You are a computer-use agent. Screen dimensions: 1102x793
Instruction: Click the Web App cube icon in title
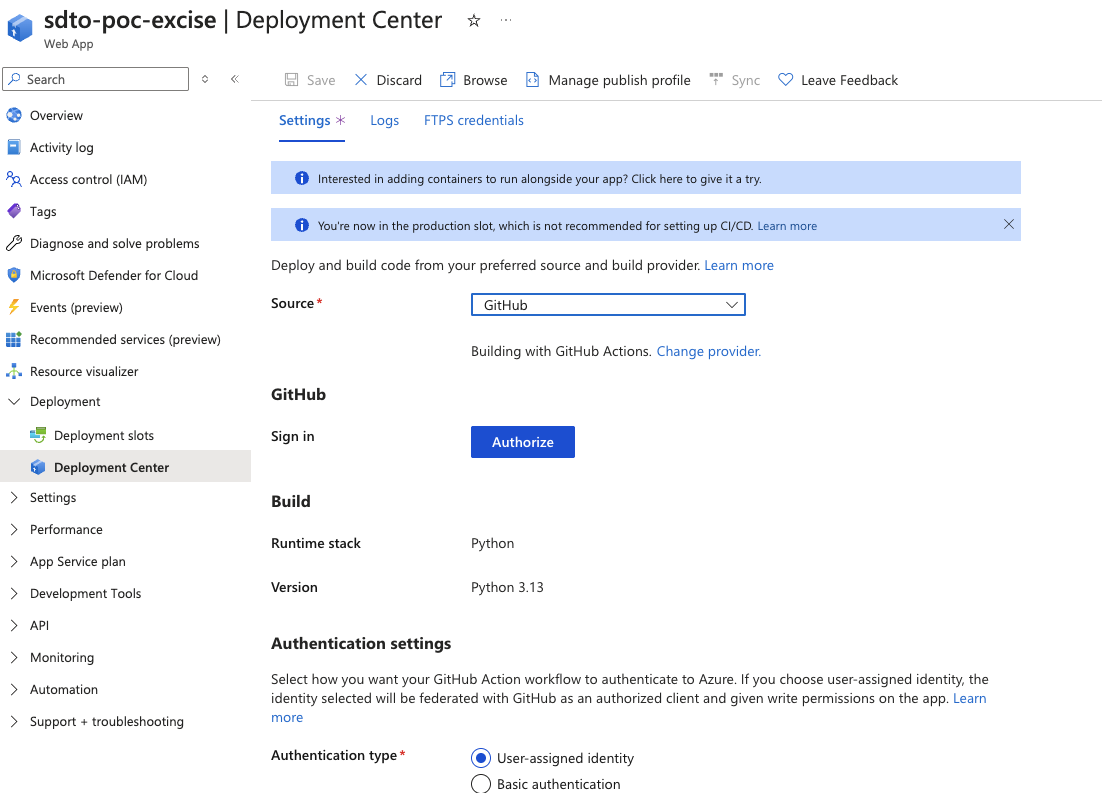tap(20, 28)
